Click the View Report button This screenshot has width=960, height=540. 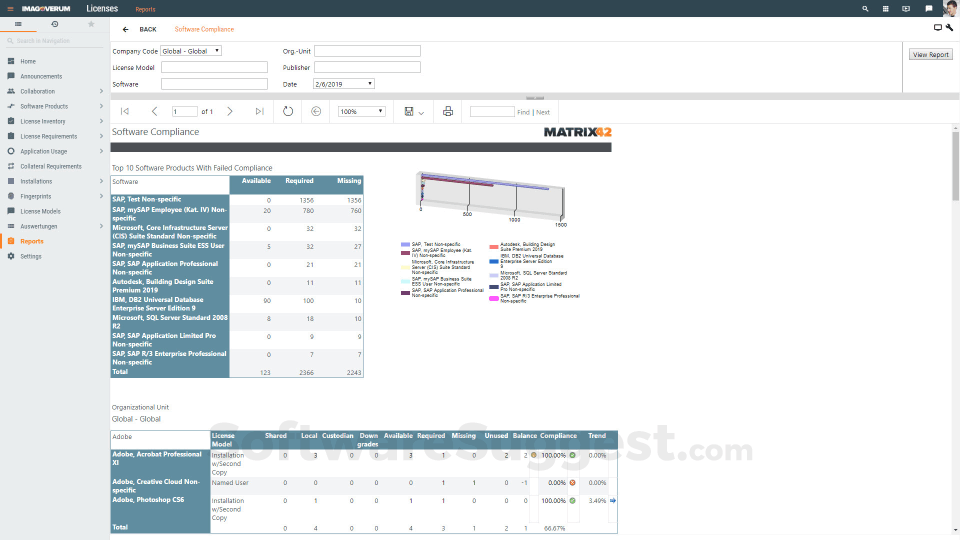pyautogui.click(x=930, y=55)
